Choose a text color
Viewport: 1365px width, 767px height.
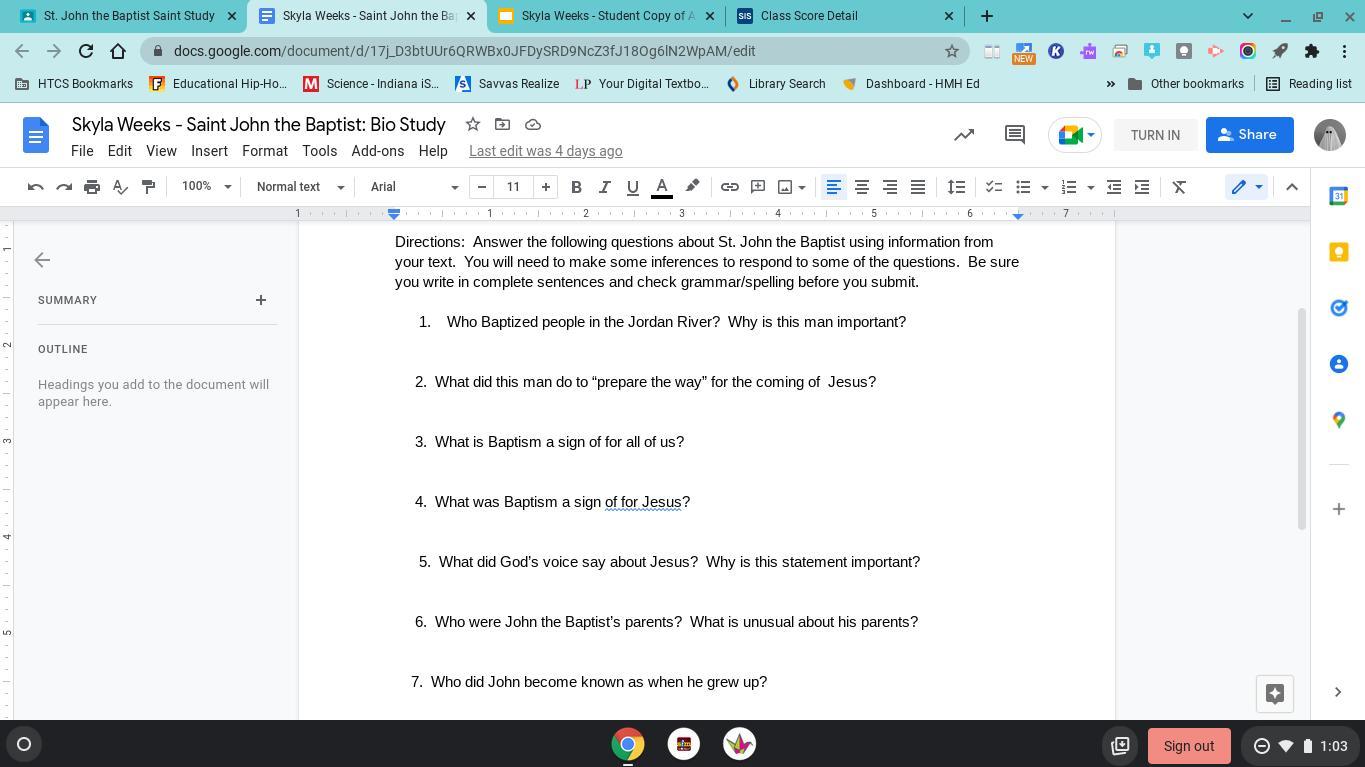(662, 187)
